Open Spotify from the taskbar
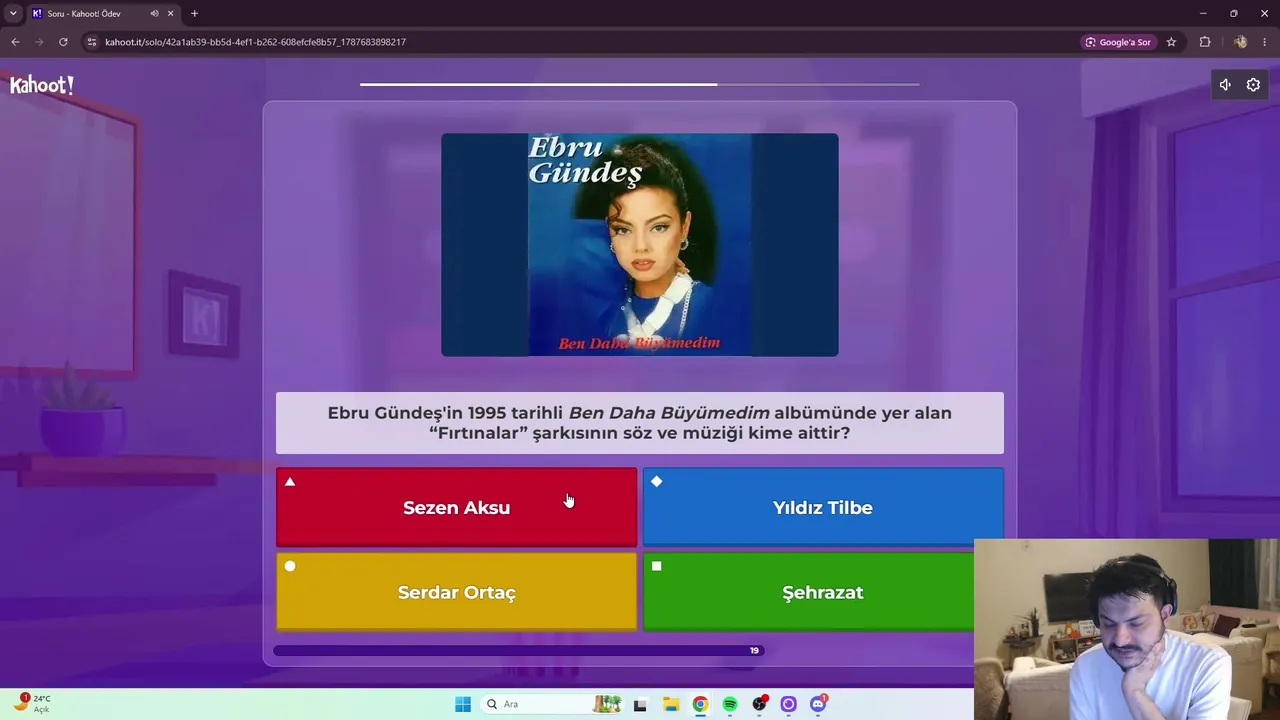Image resolution: width=1280 pixels, height=720 pixels. (730, 704)
